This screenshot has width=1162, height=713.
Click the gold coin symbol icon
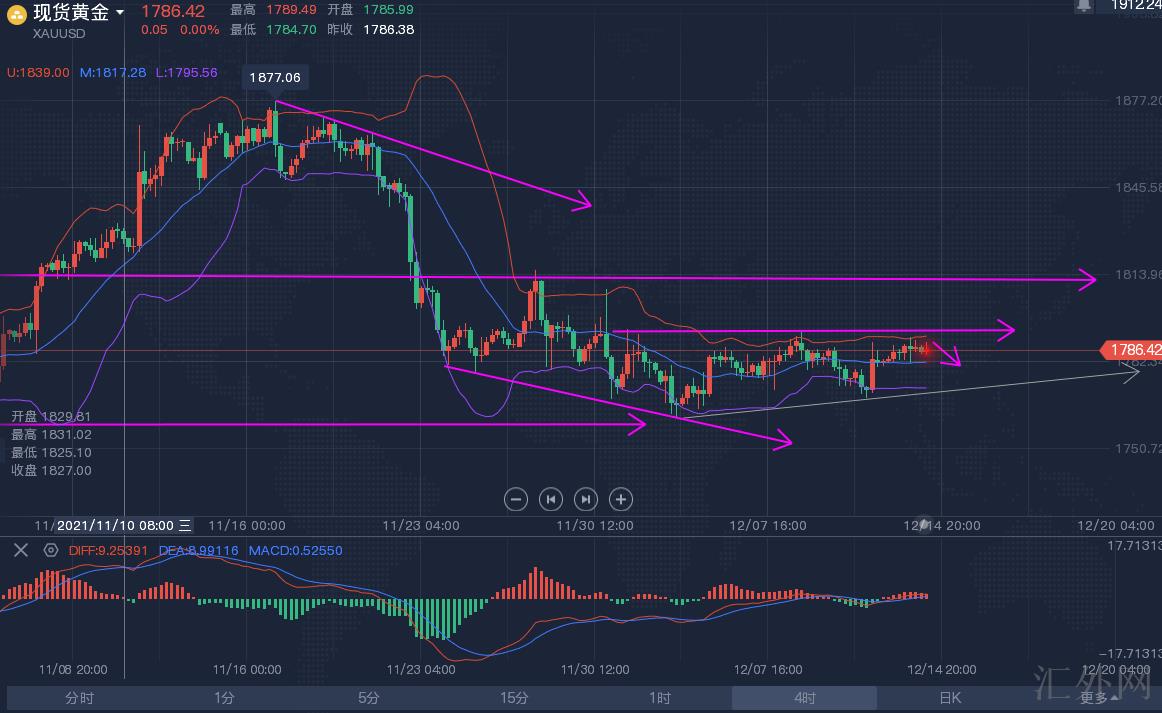pos(17,14)
